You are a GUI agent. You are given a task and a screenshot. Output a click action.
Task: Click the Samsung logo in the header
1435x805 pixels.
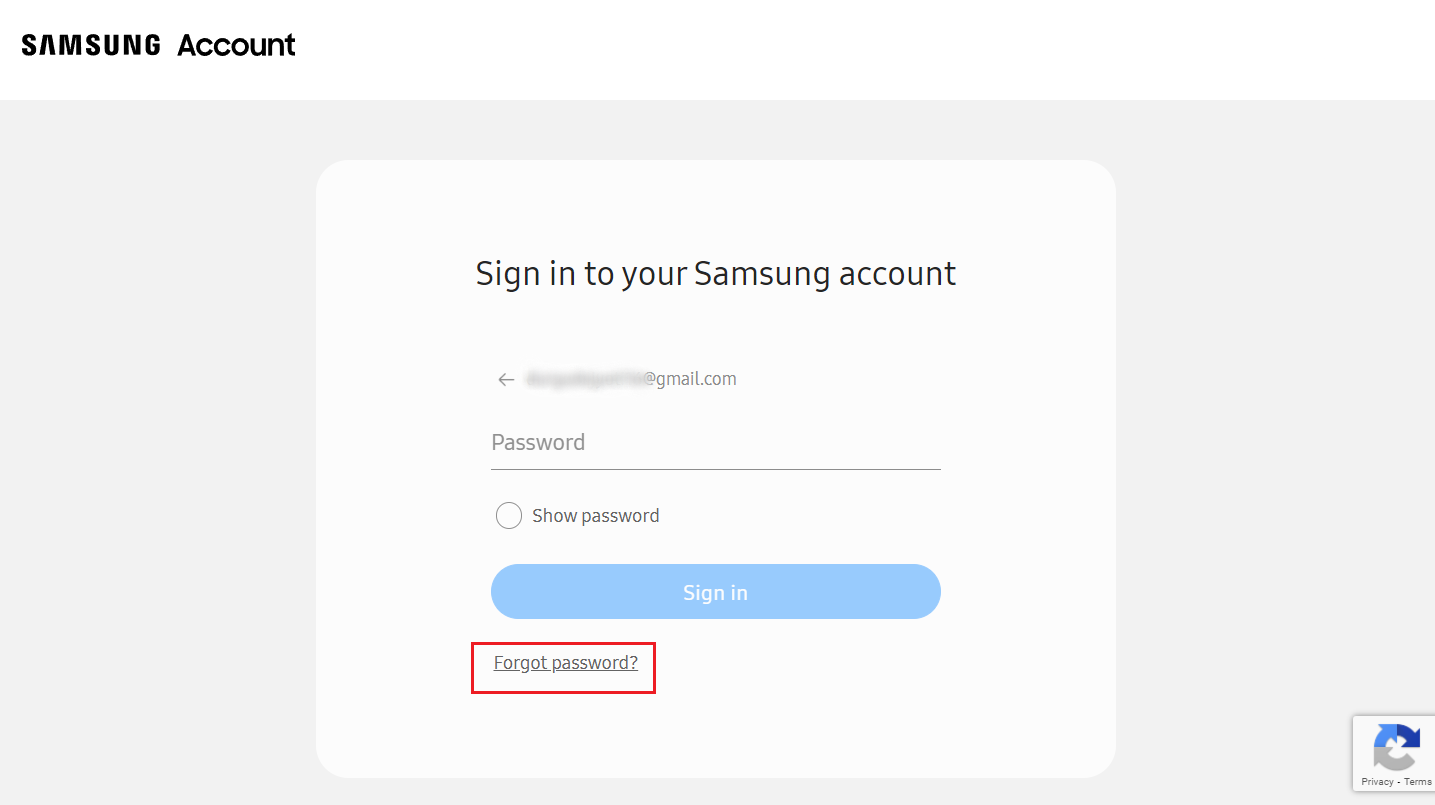tap(91, 45)
